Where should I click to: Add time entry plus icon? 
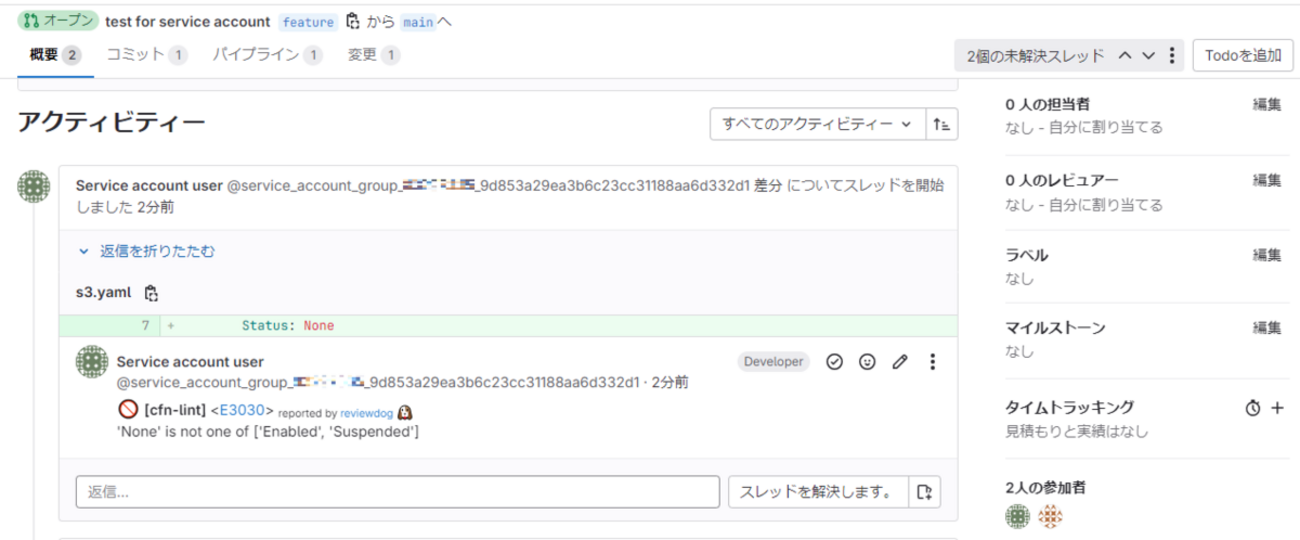click(x=1276, y=408)
